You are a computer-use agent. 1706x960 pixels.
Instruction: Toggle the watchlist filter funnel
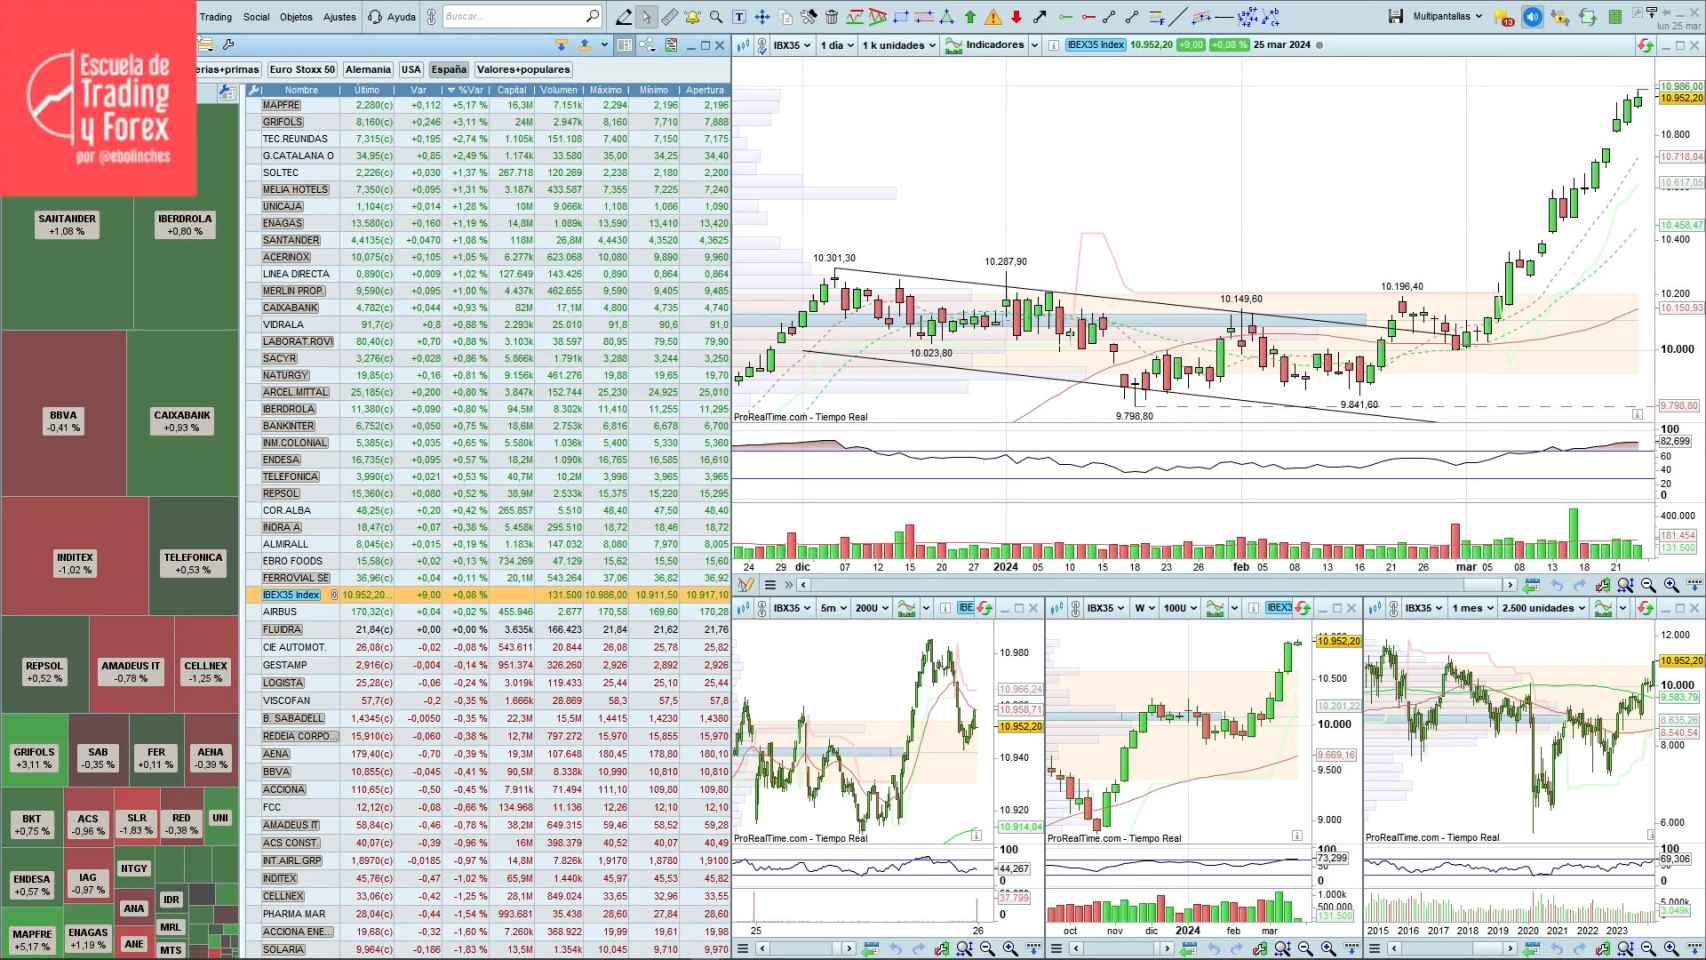pos(561,47)
